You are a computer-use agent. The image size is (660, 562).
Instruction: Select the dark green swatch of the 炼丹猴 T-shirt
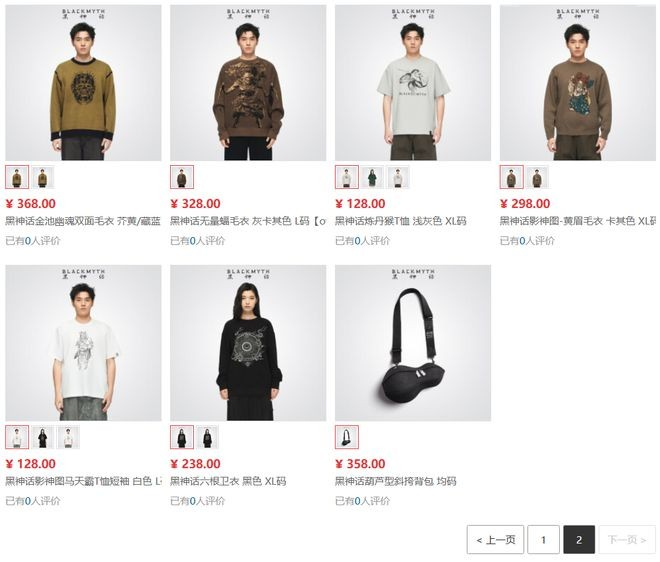point(372,177)
